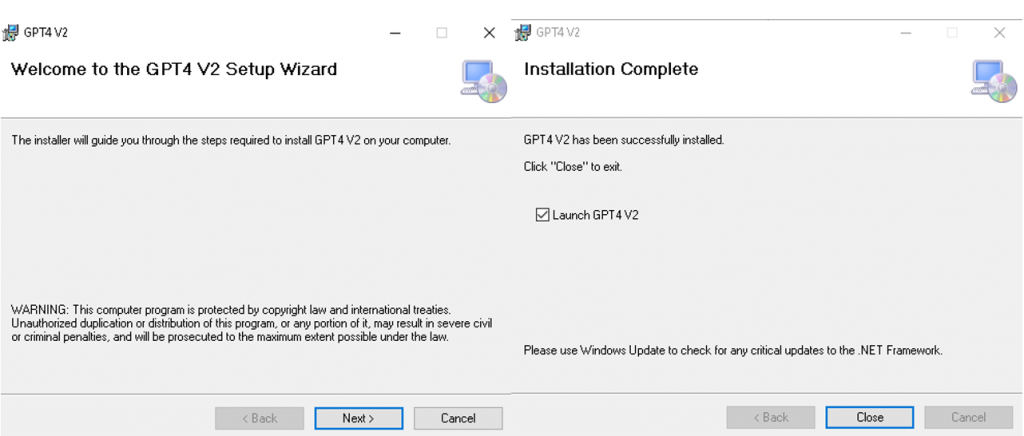The image size is (1024, 436).
Task: Click the installer icon in the Installation Complete title bar
Action: pyautogui.click(x=522, y=32)
